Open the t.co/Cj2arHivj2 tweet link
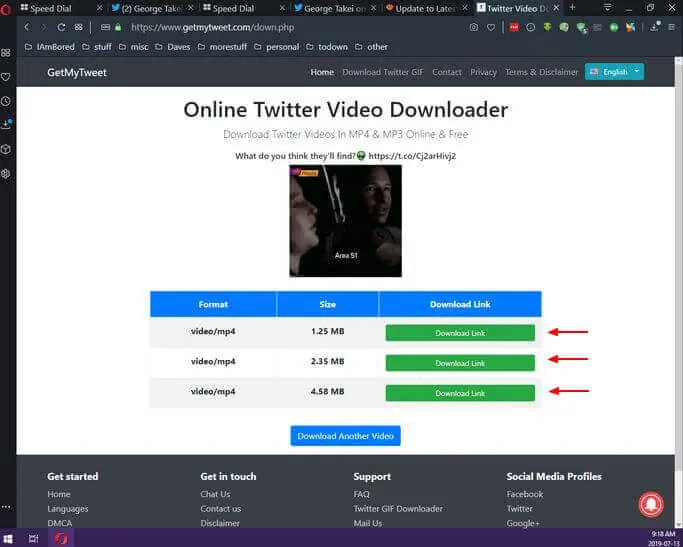The width and height of the screenshot is (683, 547). pyautogui.click(x=412, y=156)
